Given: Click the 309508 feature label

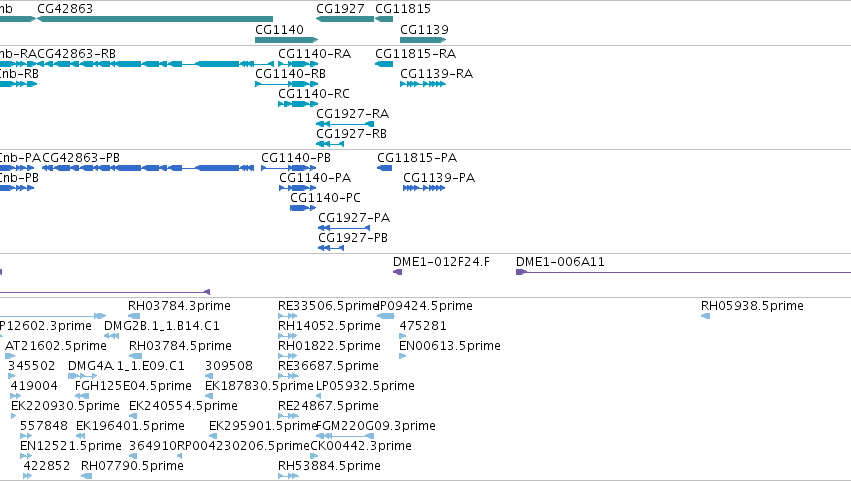Looking at the screenshot, I should pos(229,366).
